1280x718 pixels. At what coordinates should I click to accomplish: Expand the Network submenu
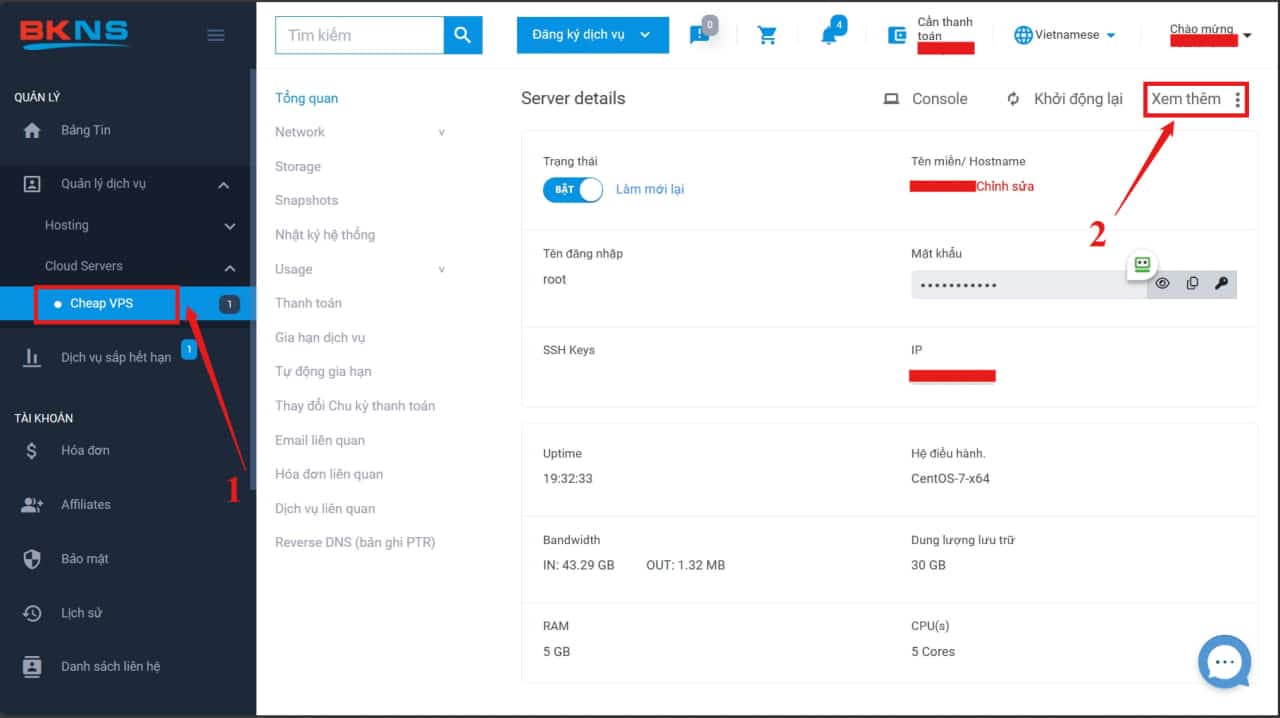click(441, 132)
